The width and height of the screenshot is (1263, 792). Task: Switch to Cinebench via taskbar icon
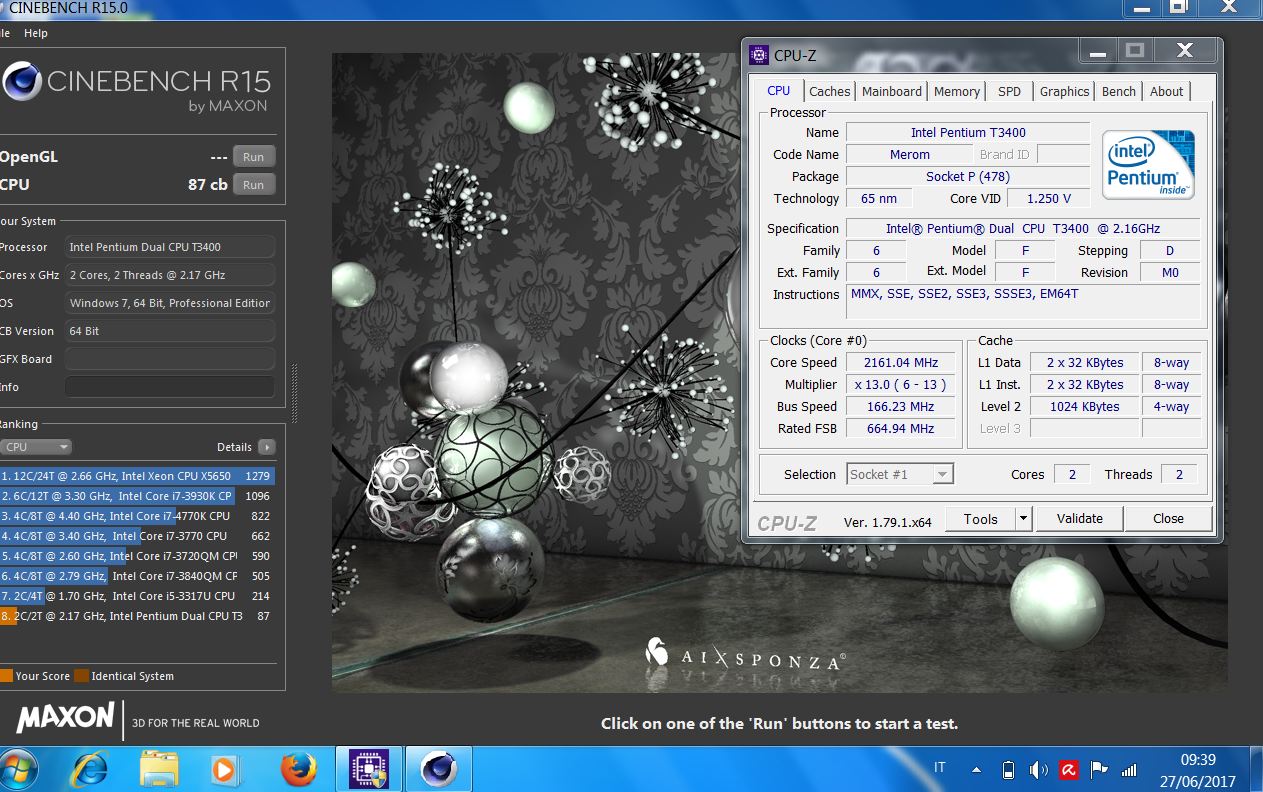click(x=438, y=769)
